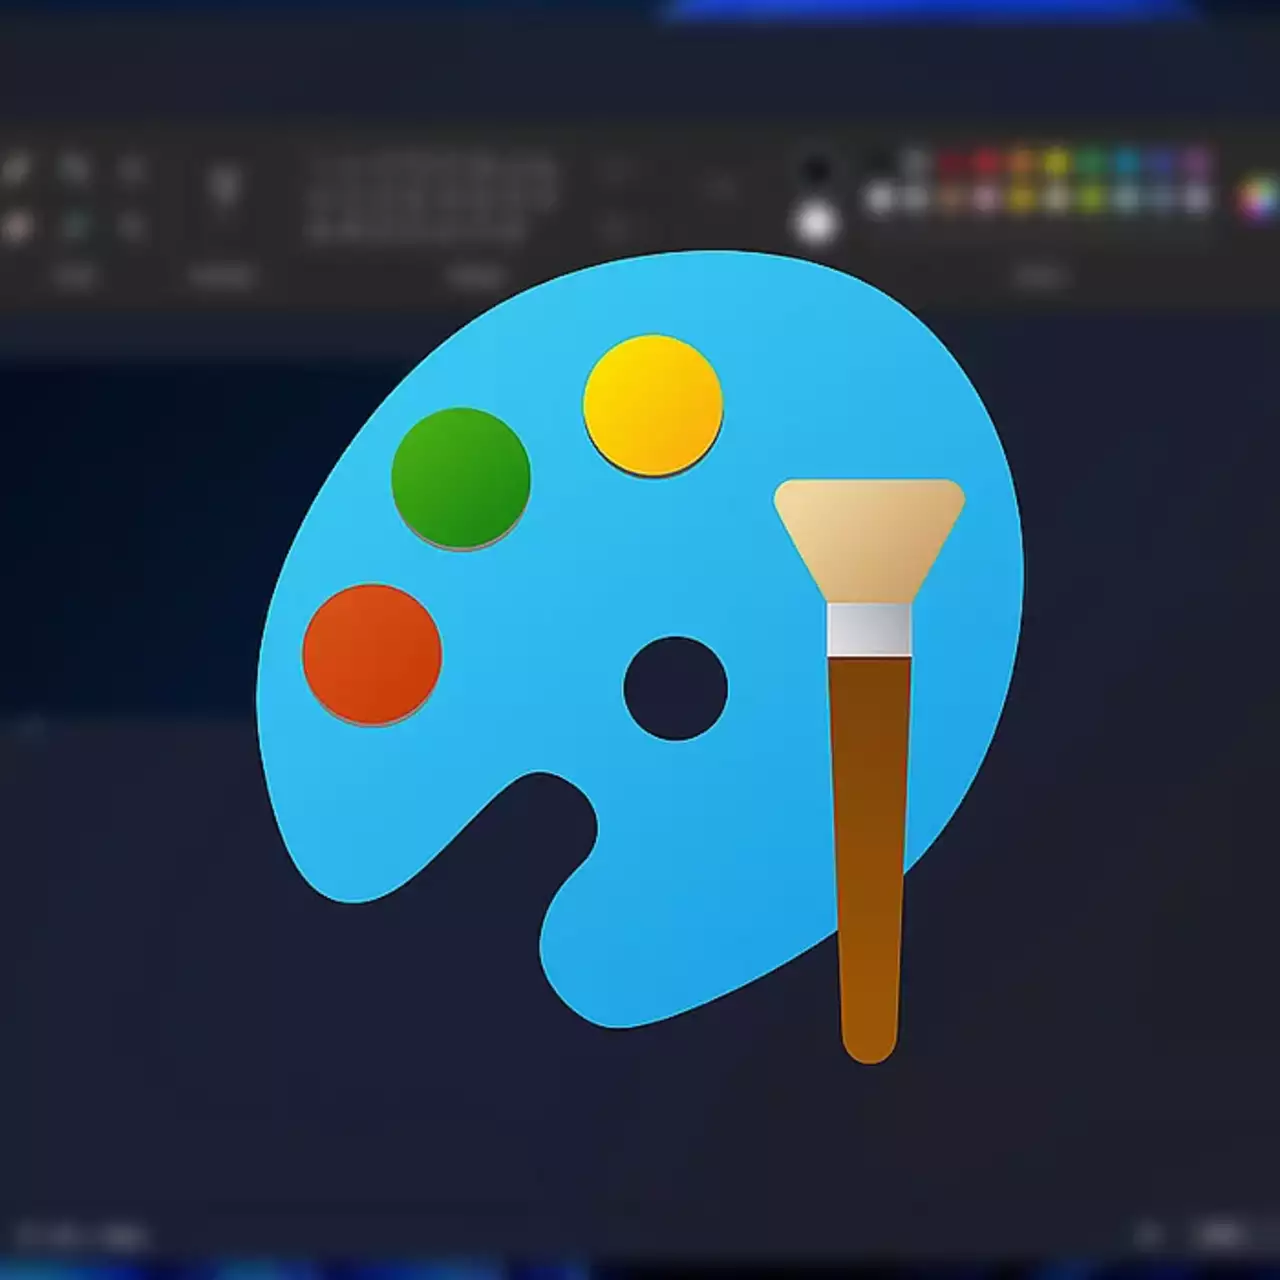The height and width of the screenshot is (1280, 1280).
Task: Select the black Color 1 circle
Action: 816,170
